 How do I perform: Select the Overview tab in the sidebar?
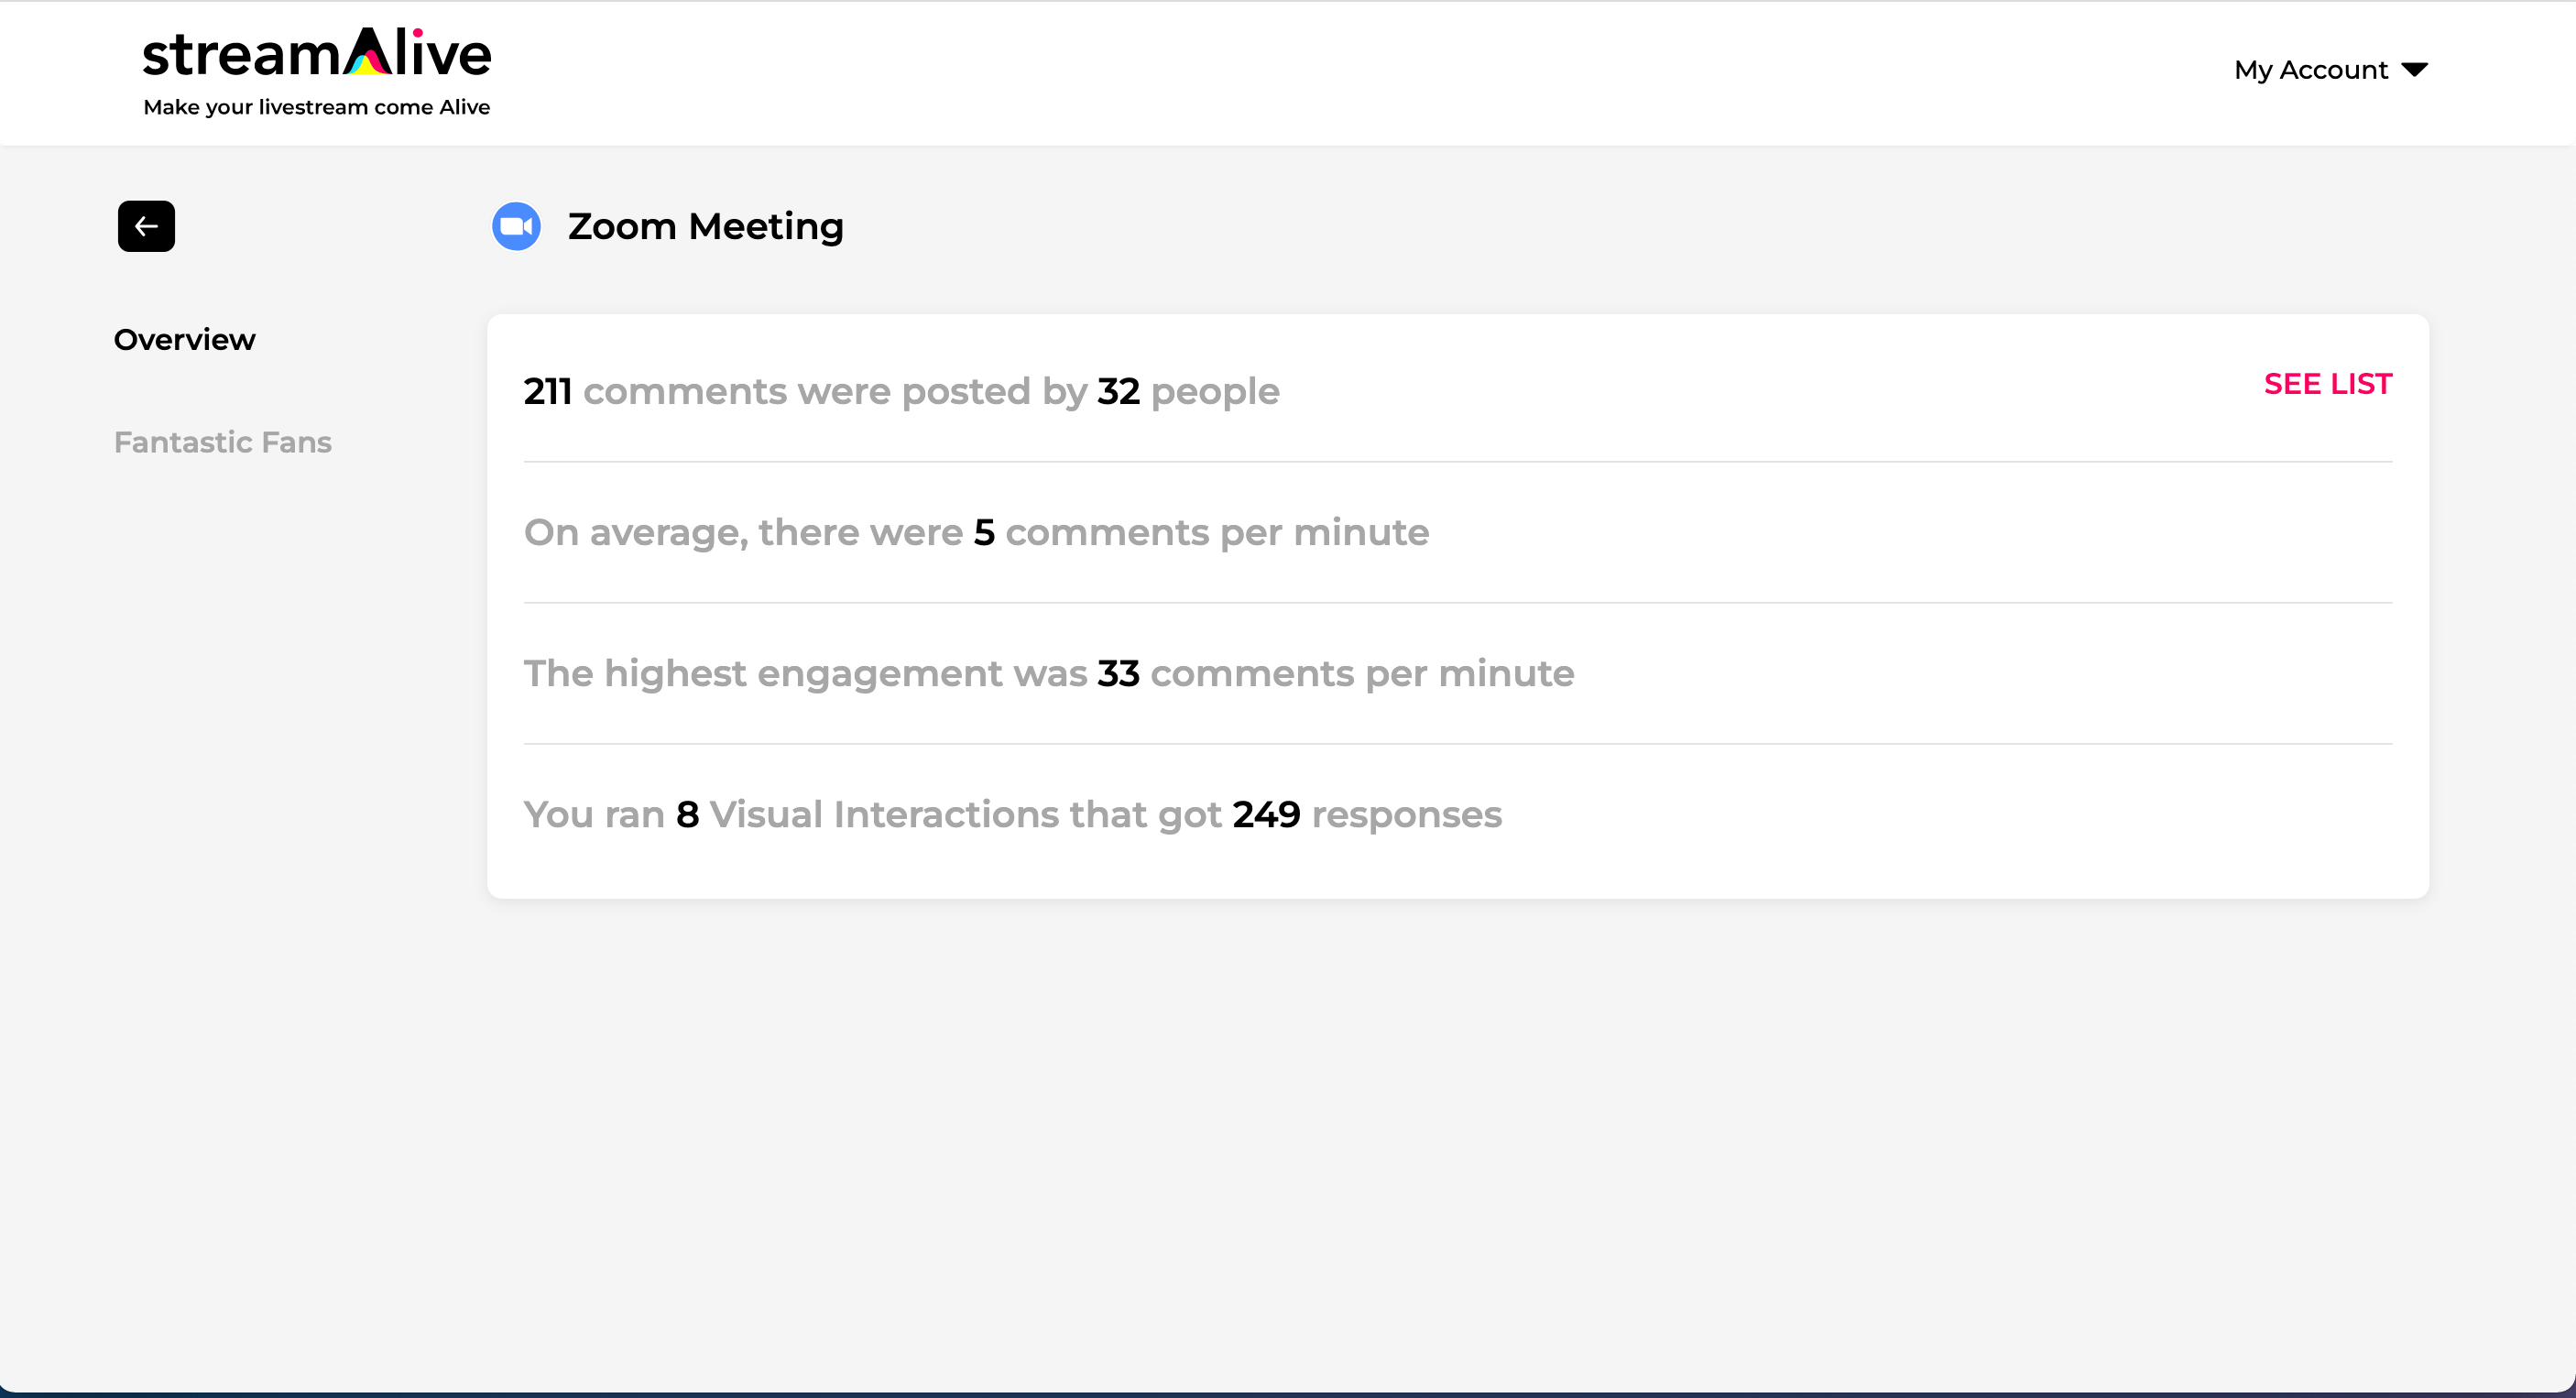tap(185, 340)
